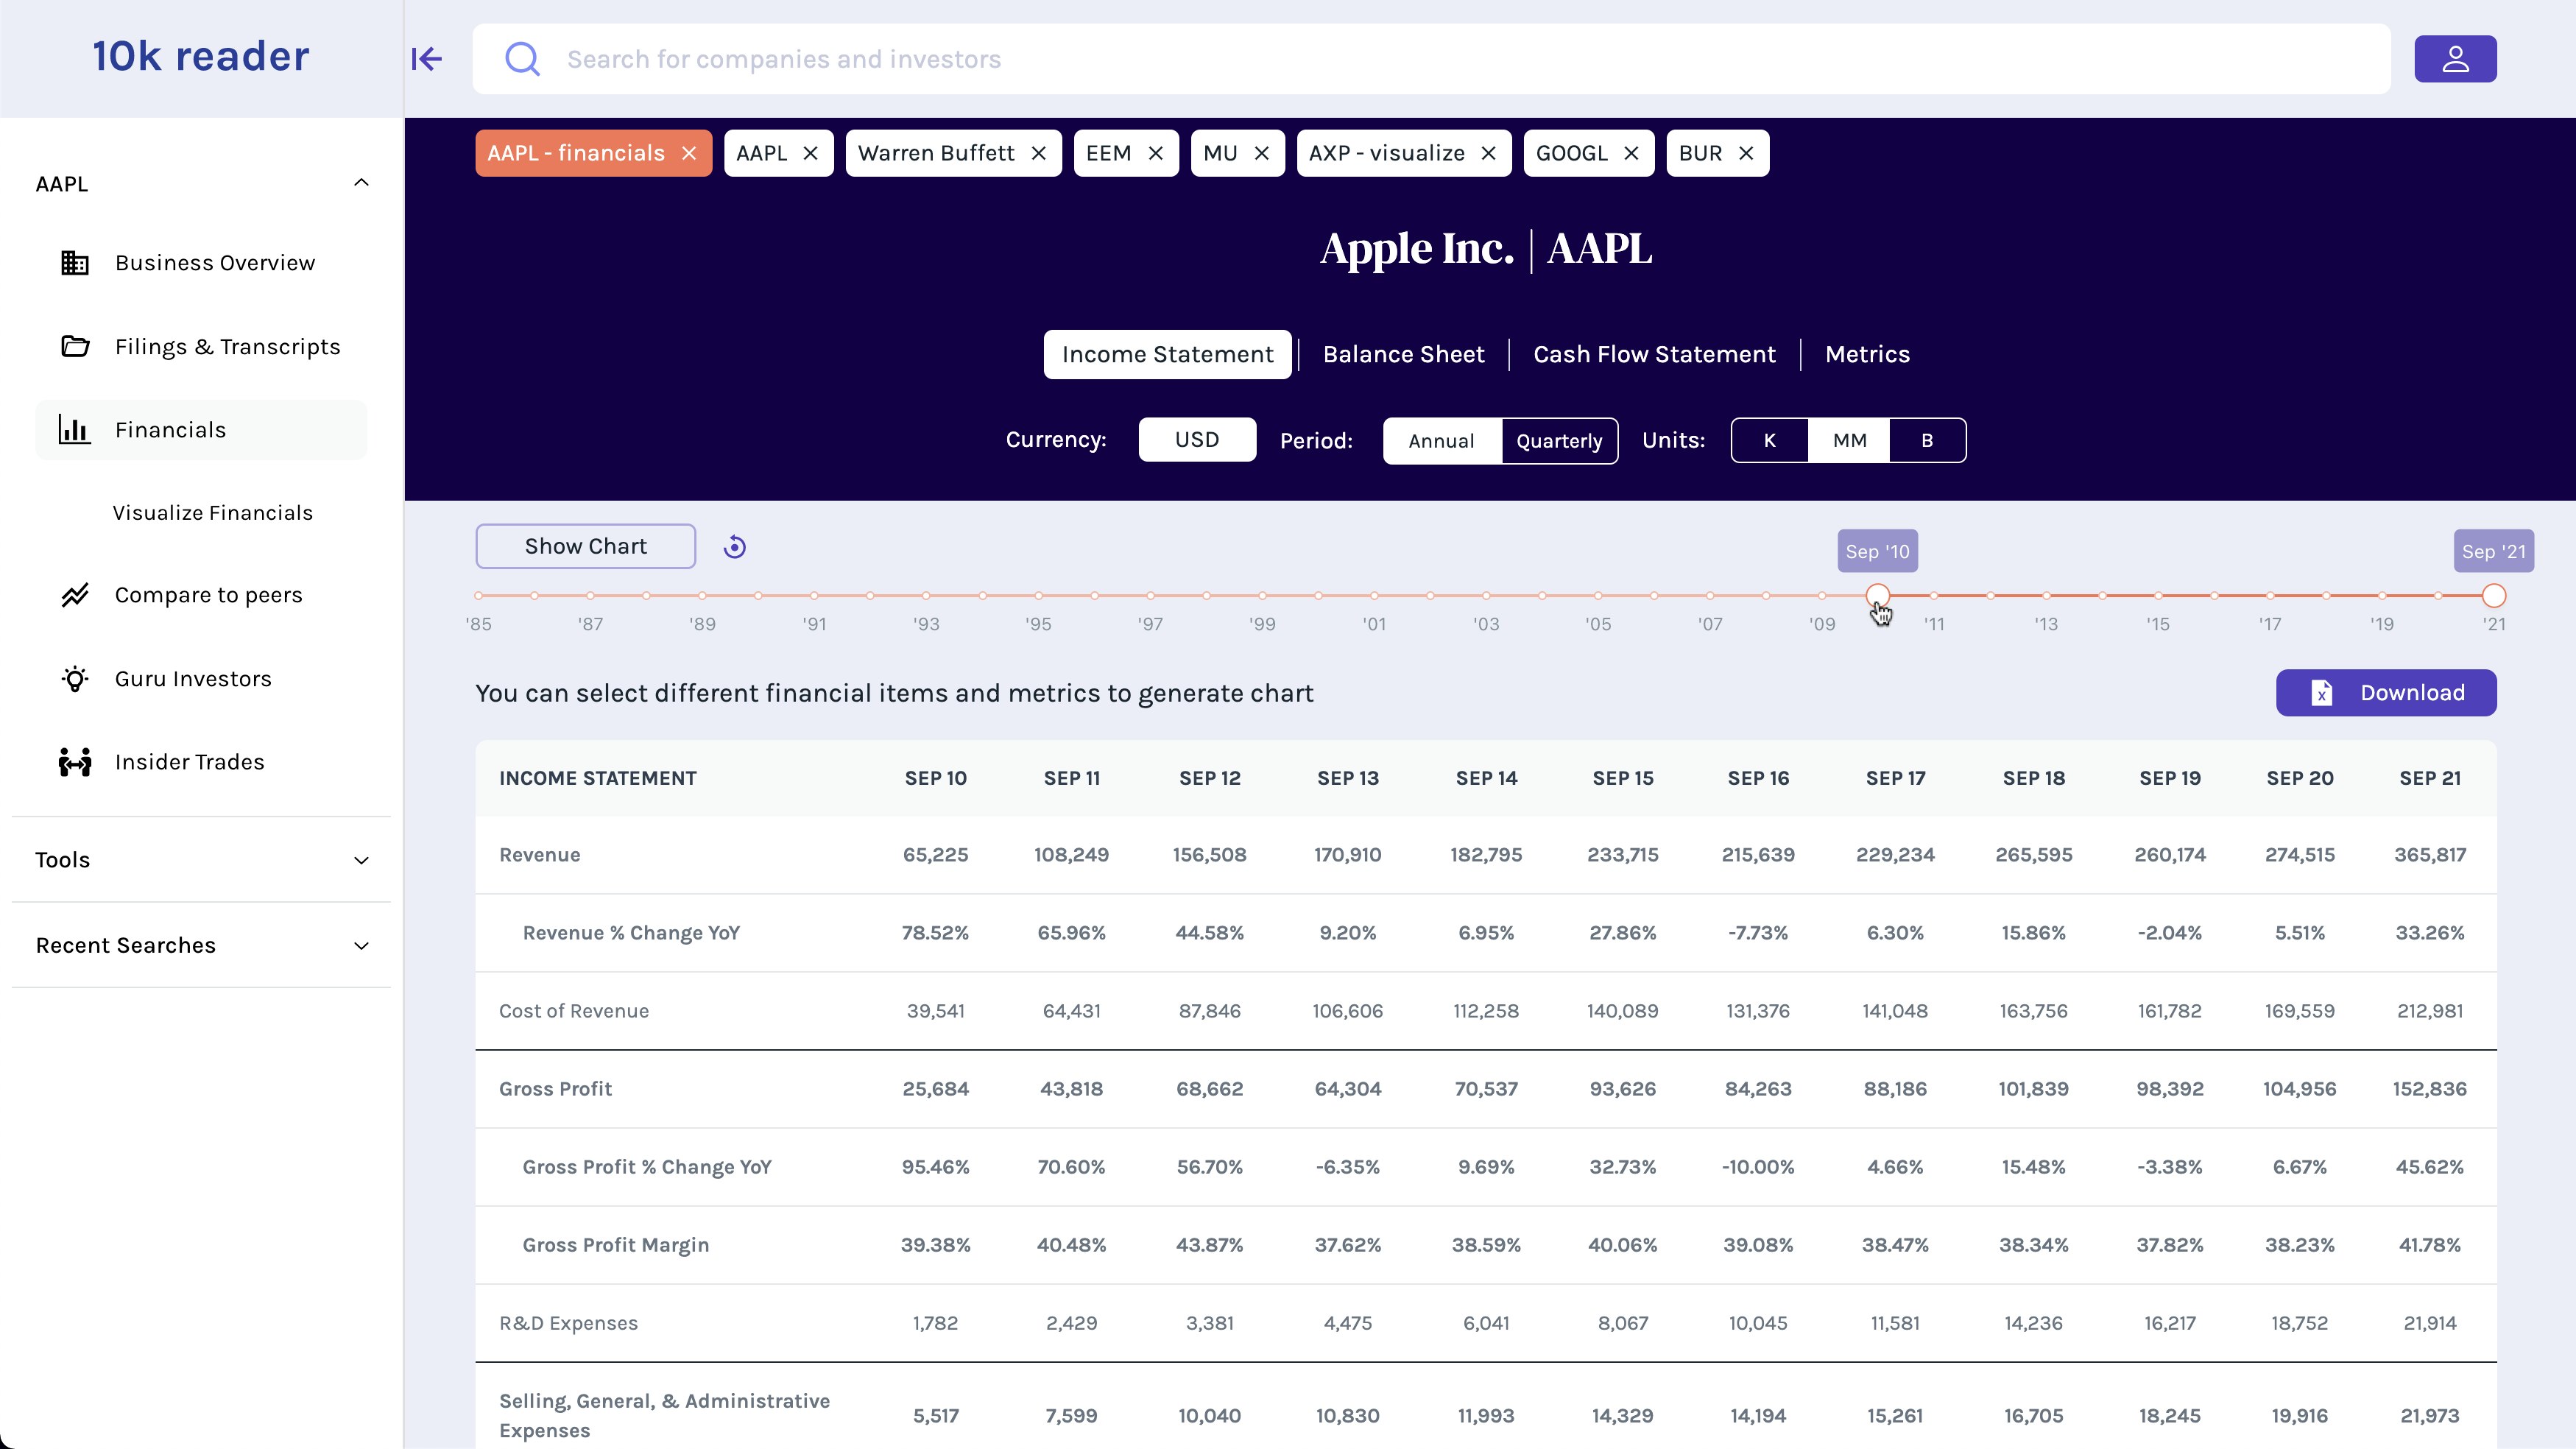Open the MU tab

pos(1220,153)
